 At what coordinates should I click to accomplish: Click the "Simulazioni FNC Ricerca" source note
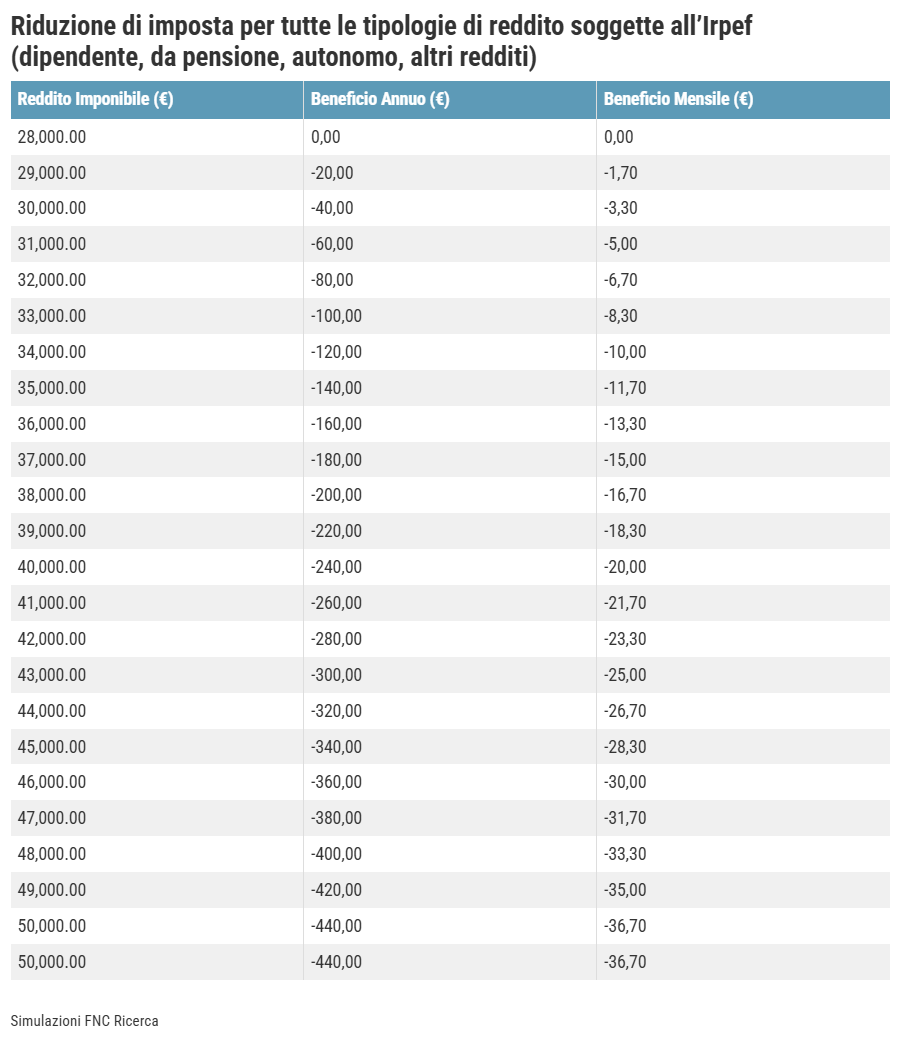coord(84,1021)
